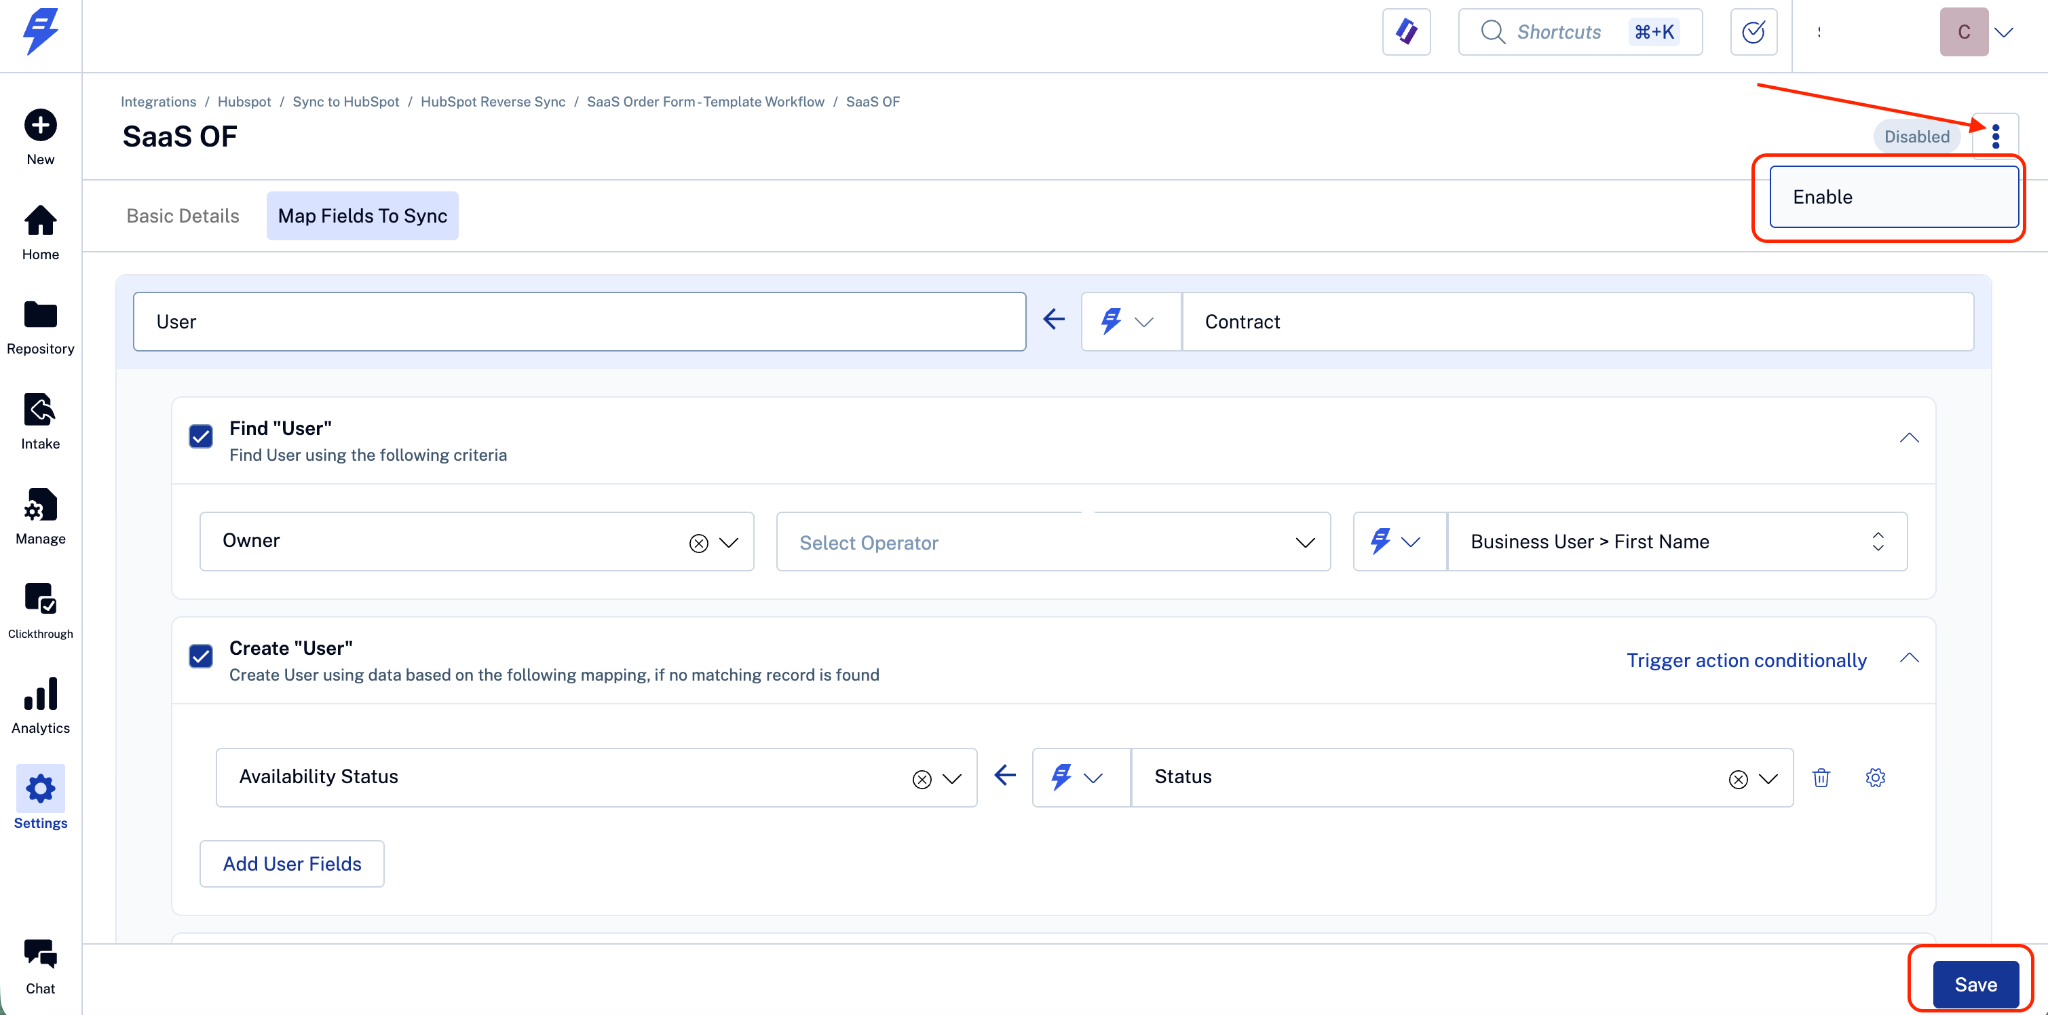
Task: Click the Add User Fields button
Action: (292, 864)
